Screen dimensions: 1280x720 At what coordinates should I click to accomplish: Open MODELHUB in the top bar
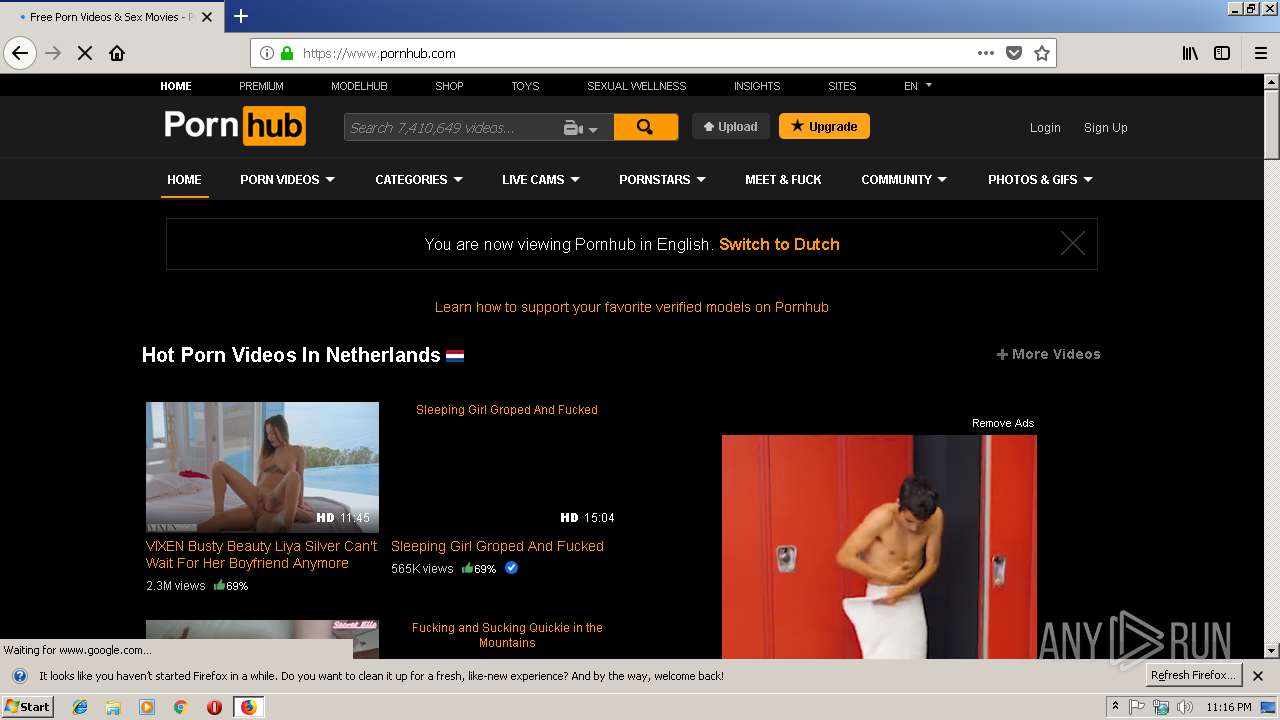359,86
